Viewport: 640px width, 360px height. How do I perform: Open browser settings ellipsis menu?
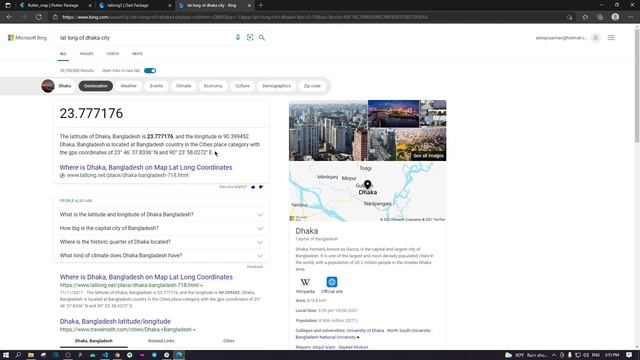point(631,17)
